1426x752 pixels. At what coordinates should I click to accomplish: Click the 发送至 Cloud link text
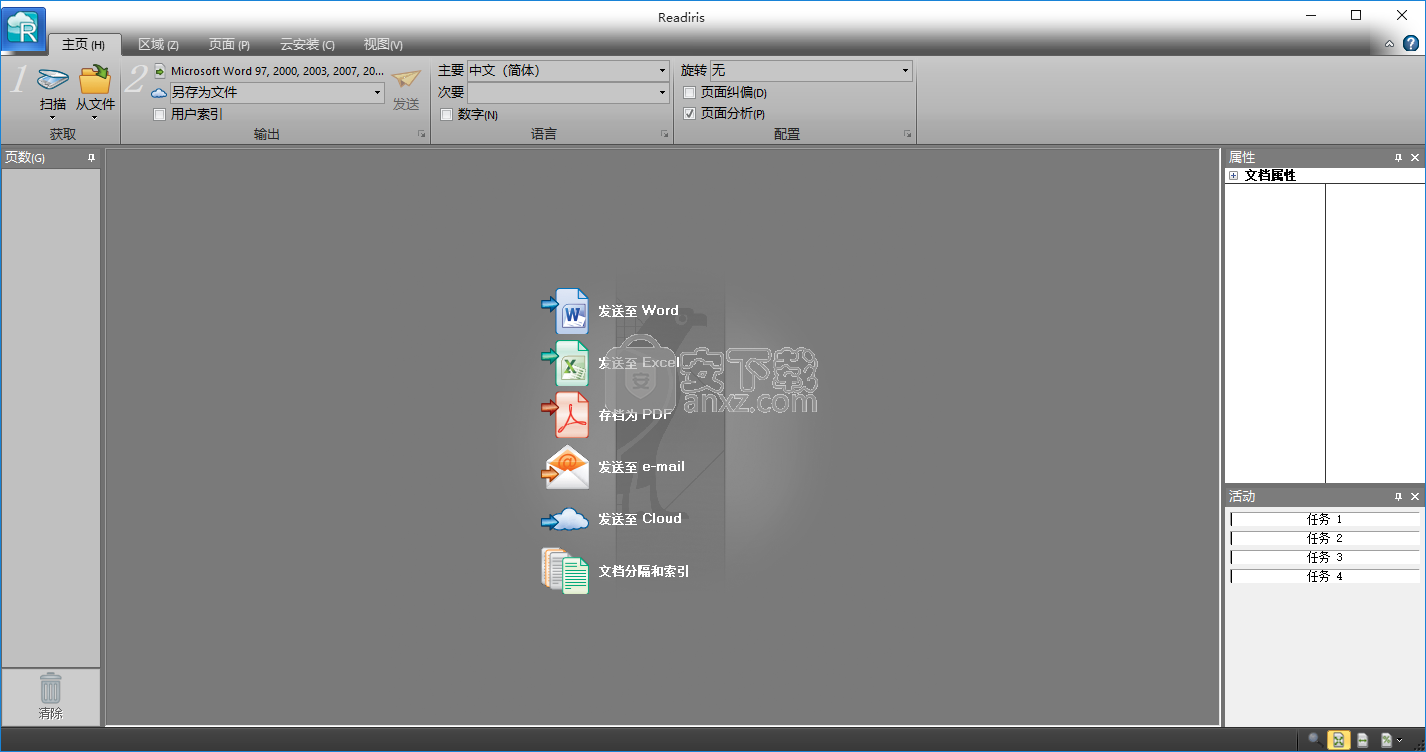(x=640, y=519)
